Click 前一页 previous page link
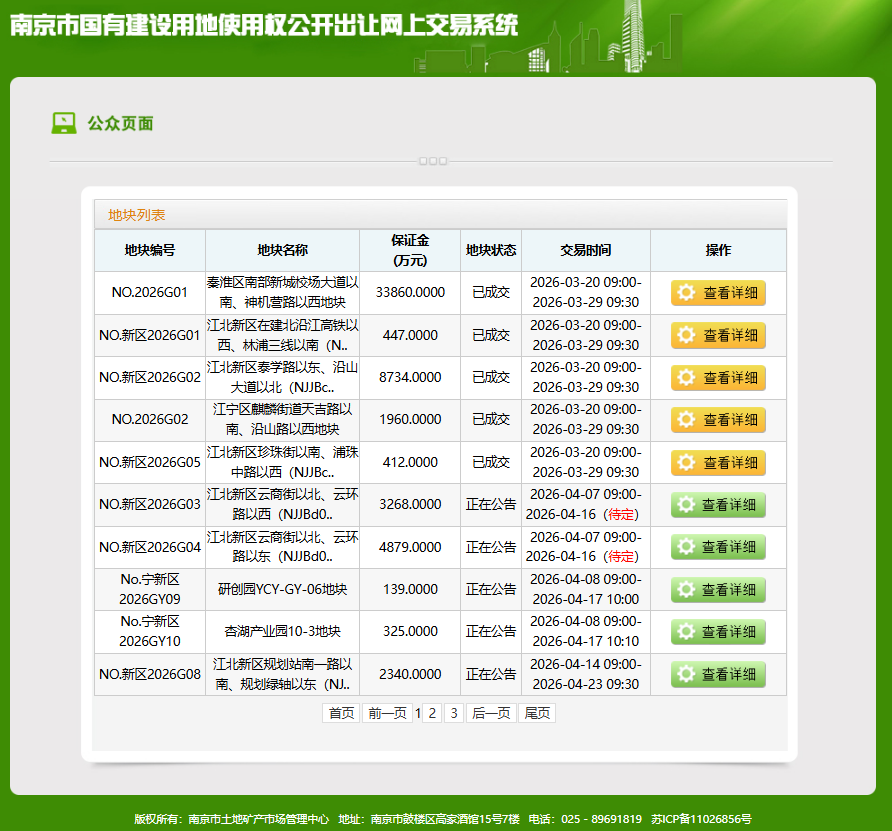892x831 pixels. coord(386,713)
